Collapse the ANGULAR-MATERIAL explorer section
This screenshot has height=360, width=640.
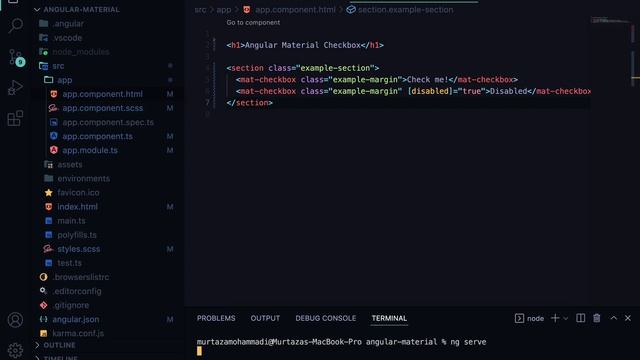pyautogui.click(x=37, y=9)
